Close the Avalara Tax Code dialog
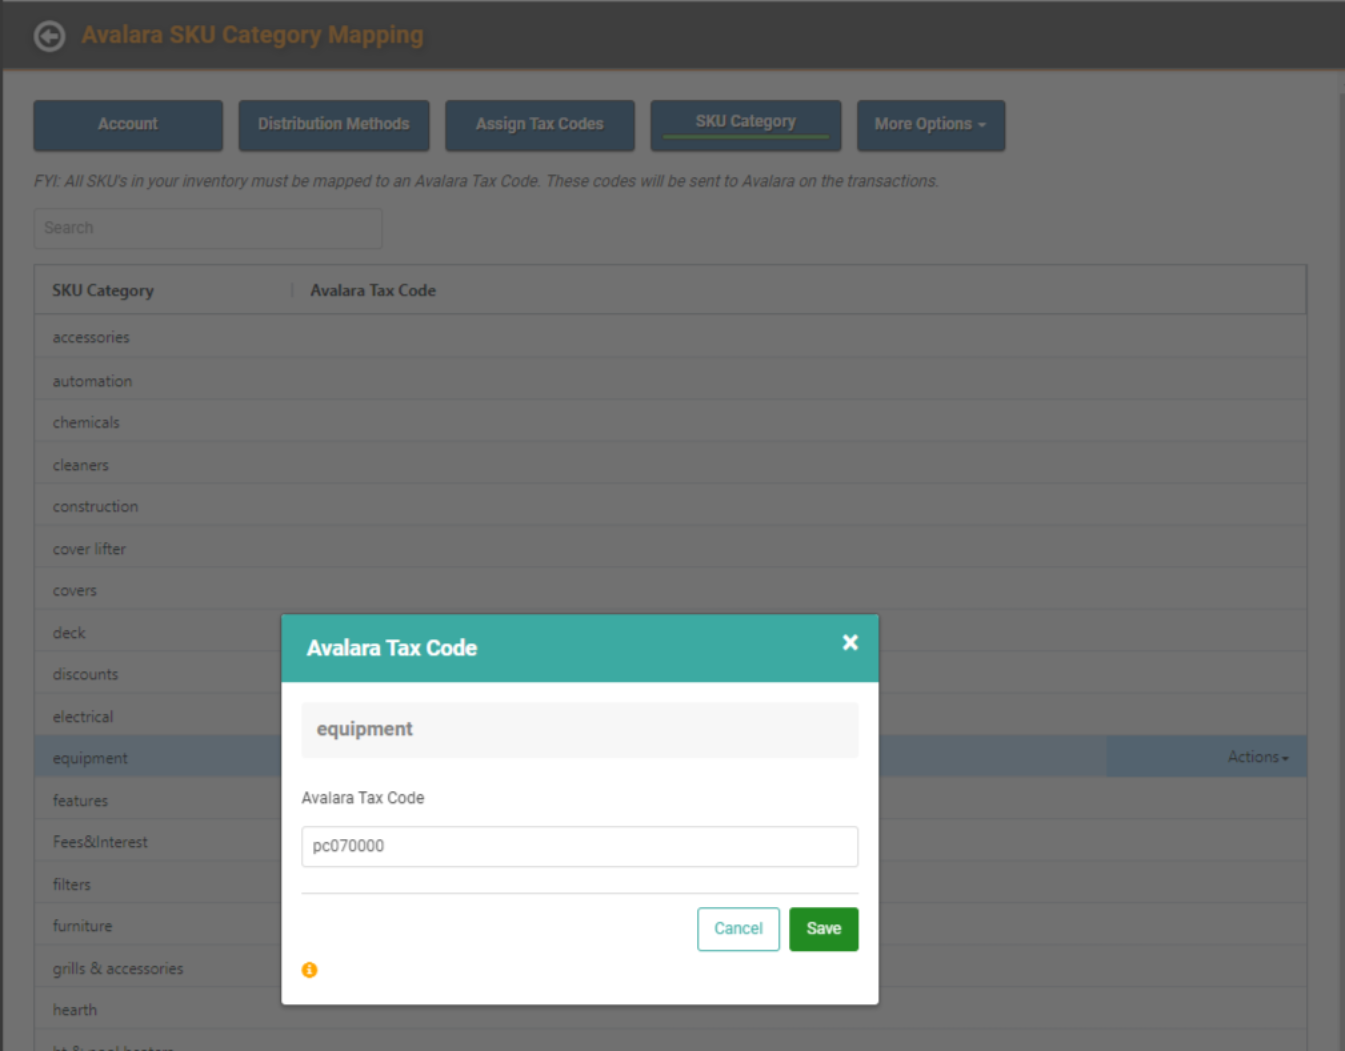 [x=850, y=642]
